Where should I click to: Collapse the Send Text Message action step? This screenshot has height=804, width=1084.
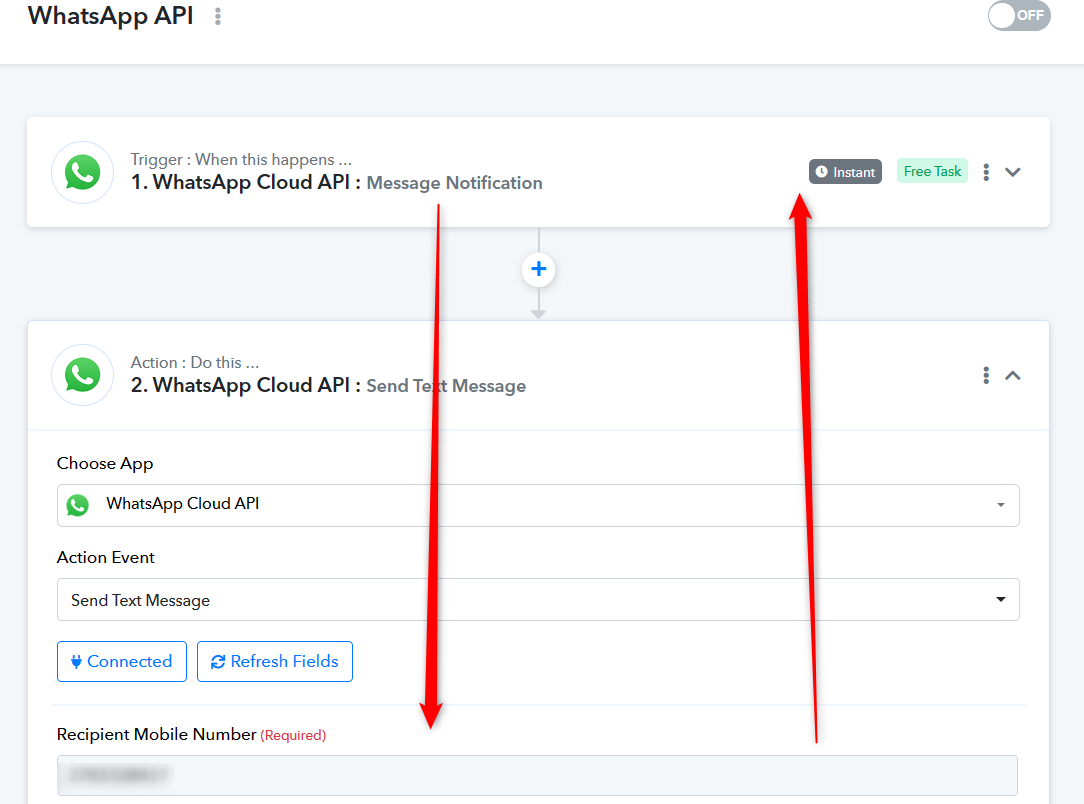pos(1013,375)
